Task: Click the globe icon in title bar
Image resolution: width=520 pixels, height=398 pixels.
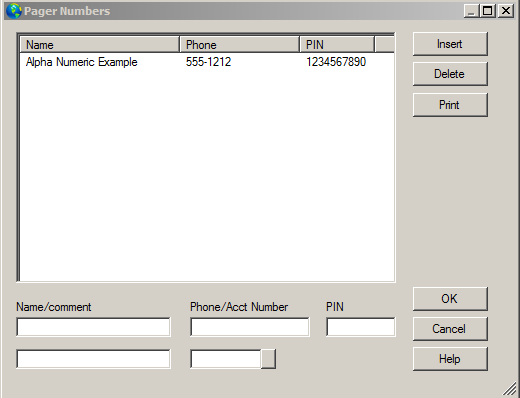Action: [14, 11]
